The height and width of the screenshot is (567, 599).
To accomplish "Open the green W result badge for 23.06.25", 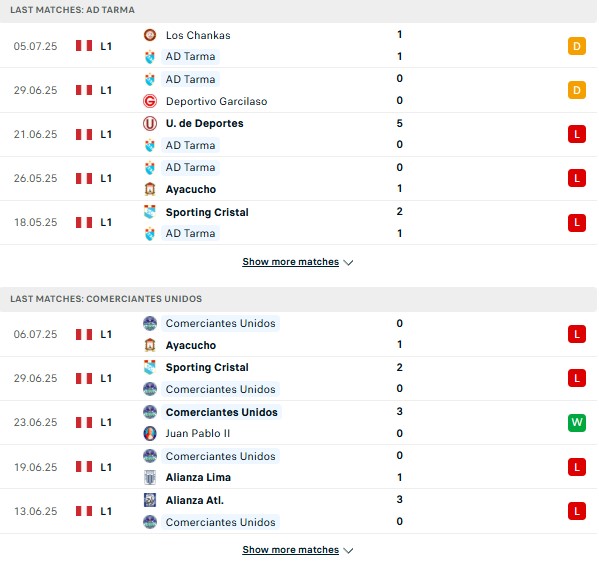I will [576, 422].
